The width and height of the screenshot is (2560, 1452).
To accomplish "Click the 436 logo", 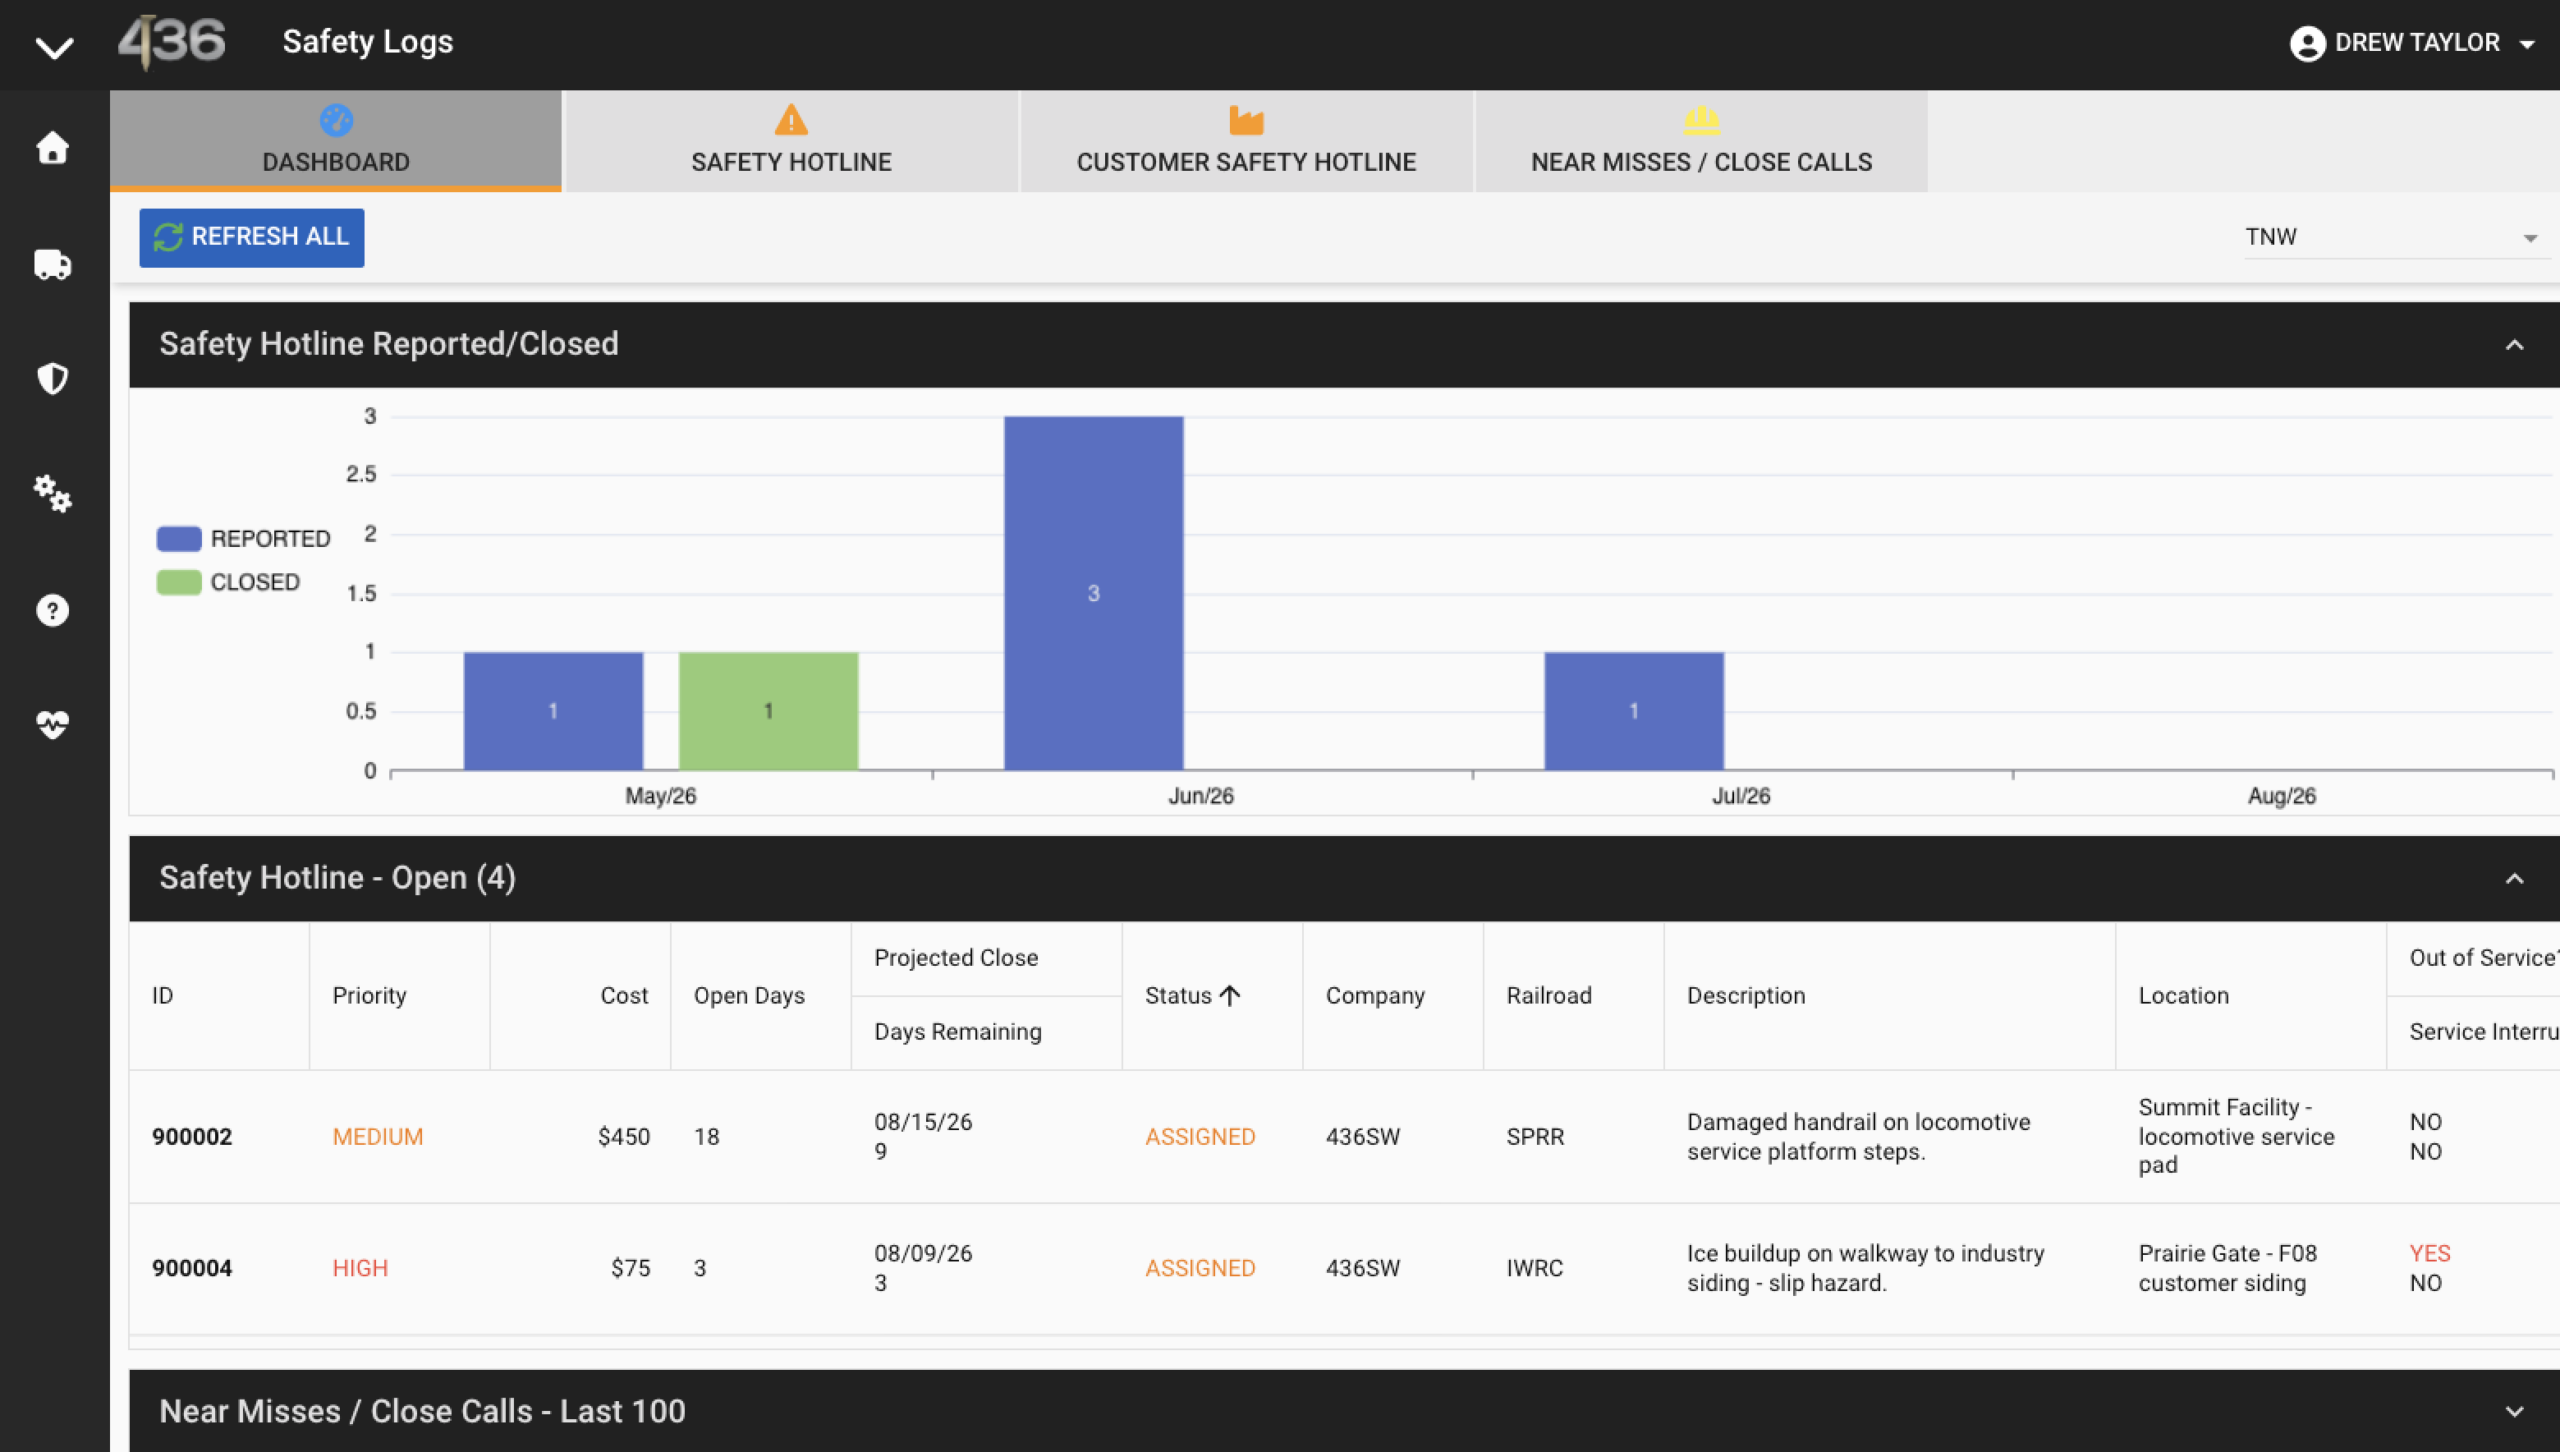I will [x=172, y=42].
